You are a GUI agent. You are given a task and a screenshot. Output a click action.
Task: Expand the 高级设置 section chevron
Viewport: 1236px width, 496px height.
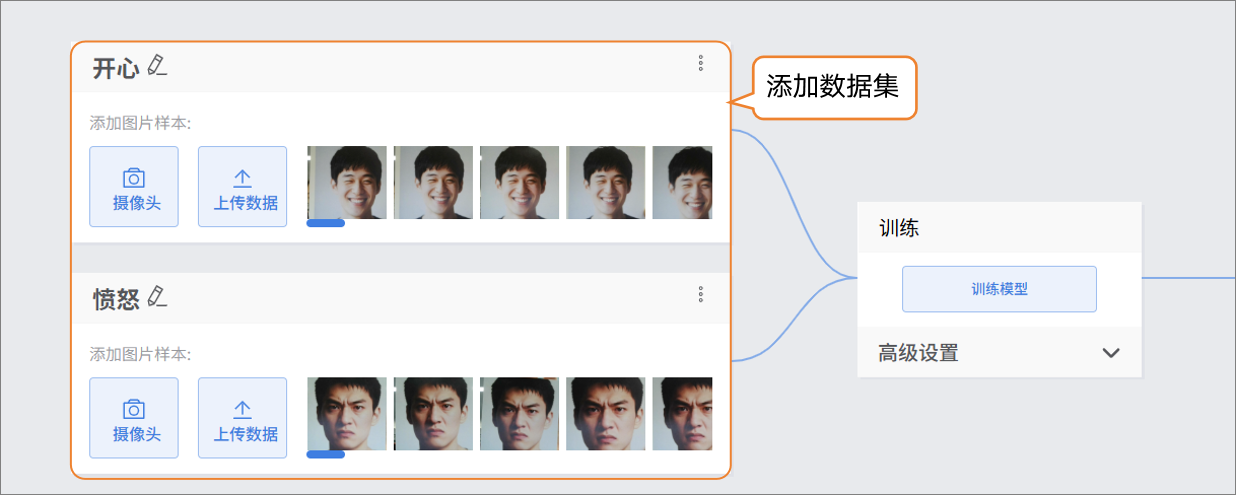(x=1110, y=353)
